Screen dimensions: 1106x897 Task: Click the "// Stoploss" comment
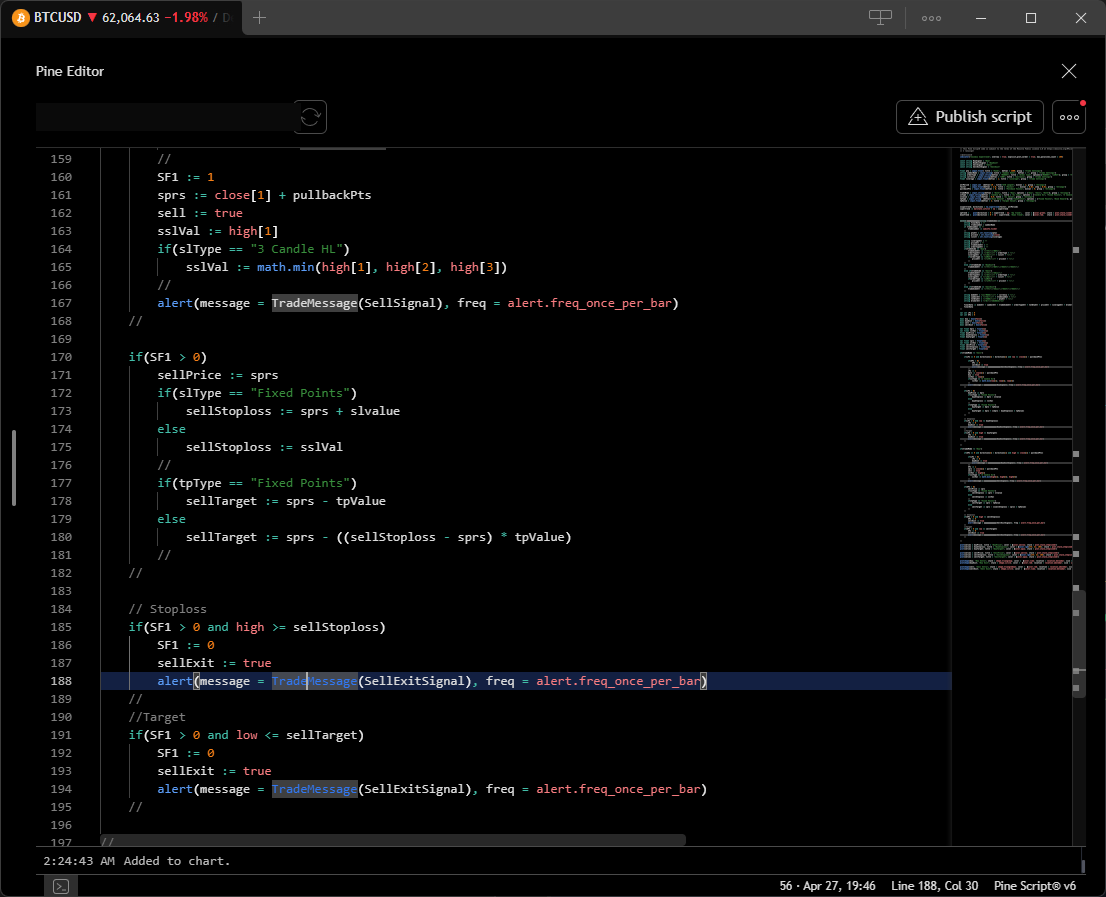[168, 609]
